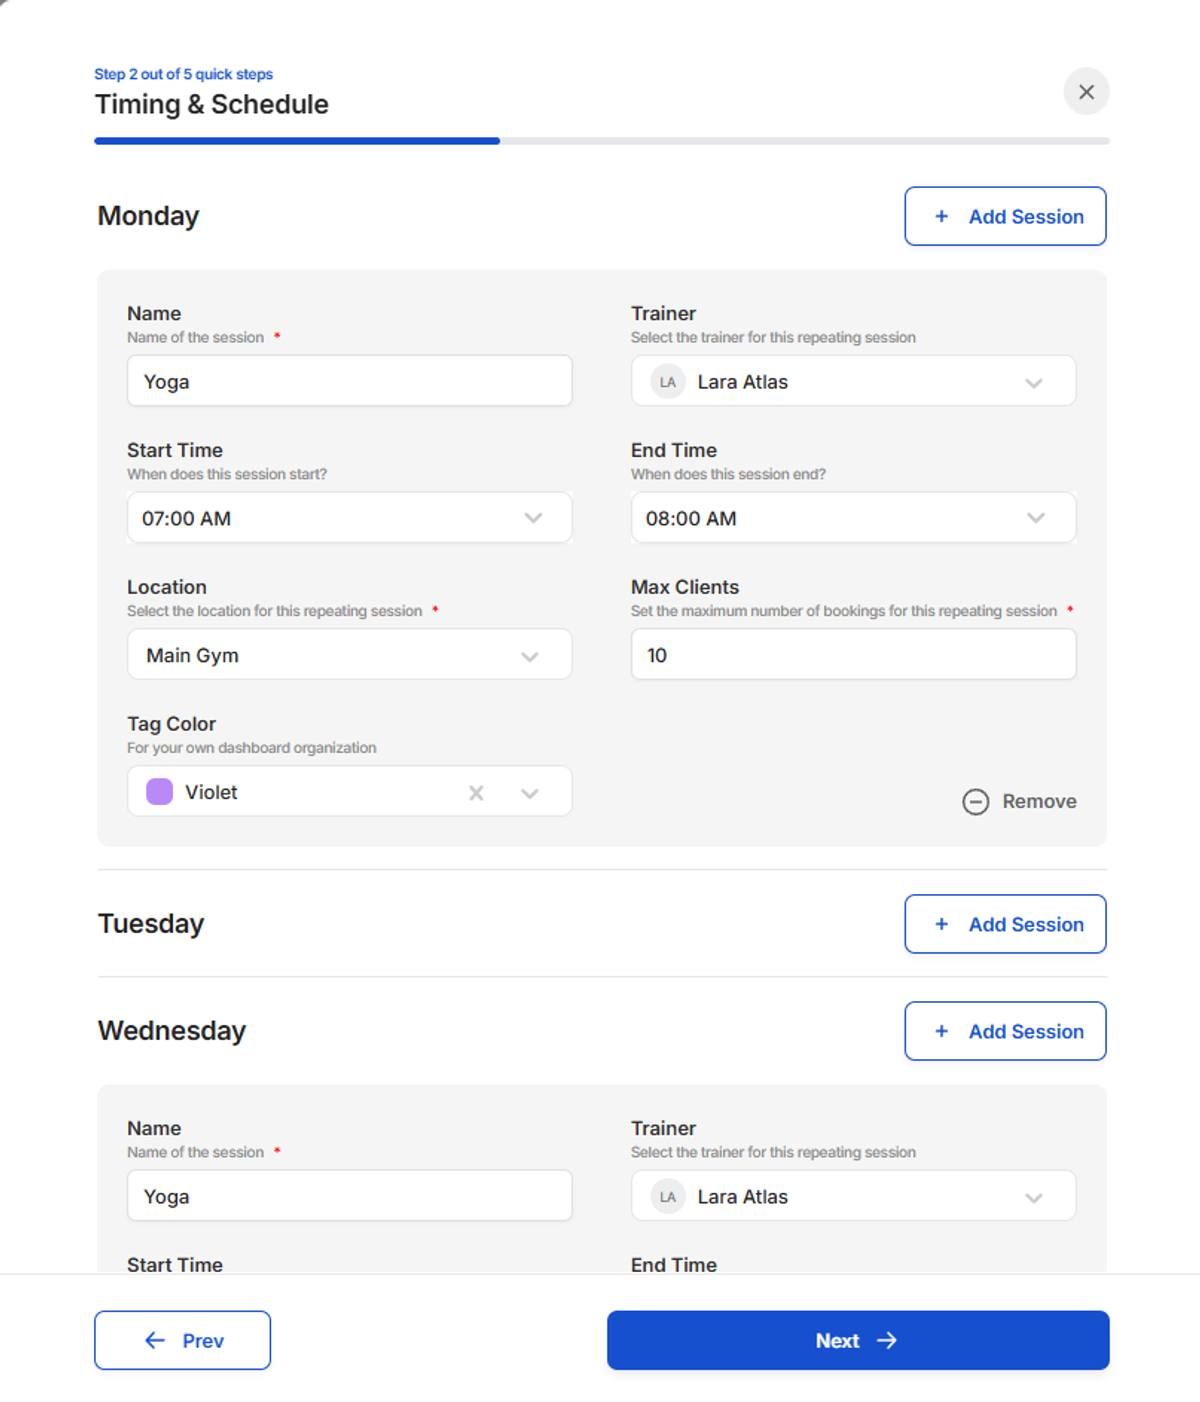This screenshot has height=1402, width=1200.
Task: Open the Monday Trainer dropdown chevron
Action: 1034,383
